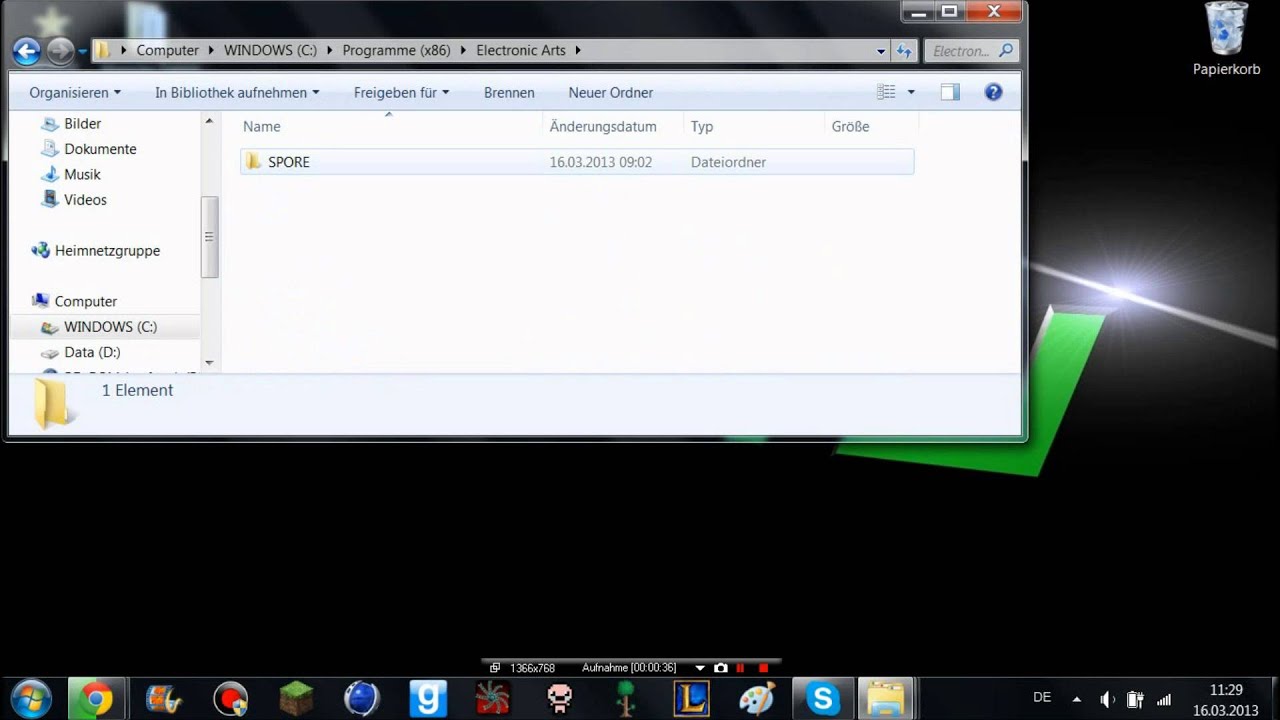This screenshot has width=1280, height=720.
Task: Click the volume speaker tray icon
Action: (1107, 700)
